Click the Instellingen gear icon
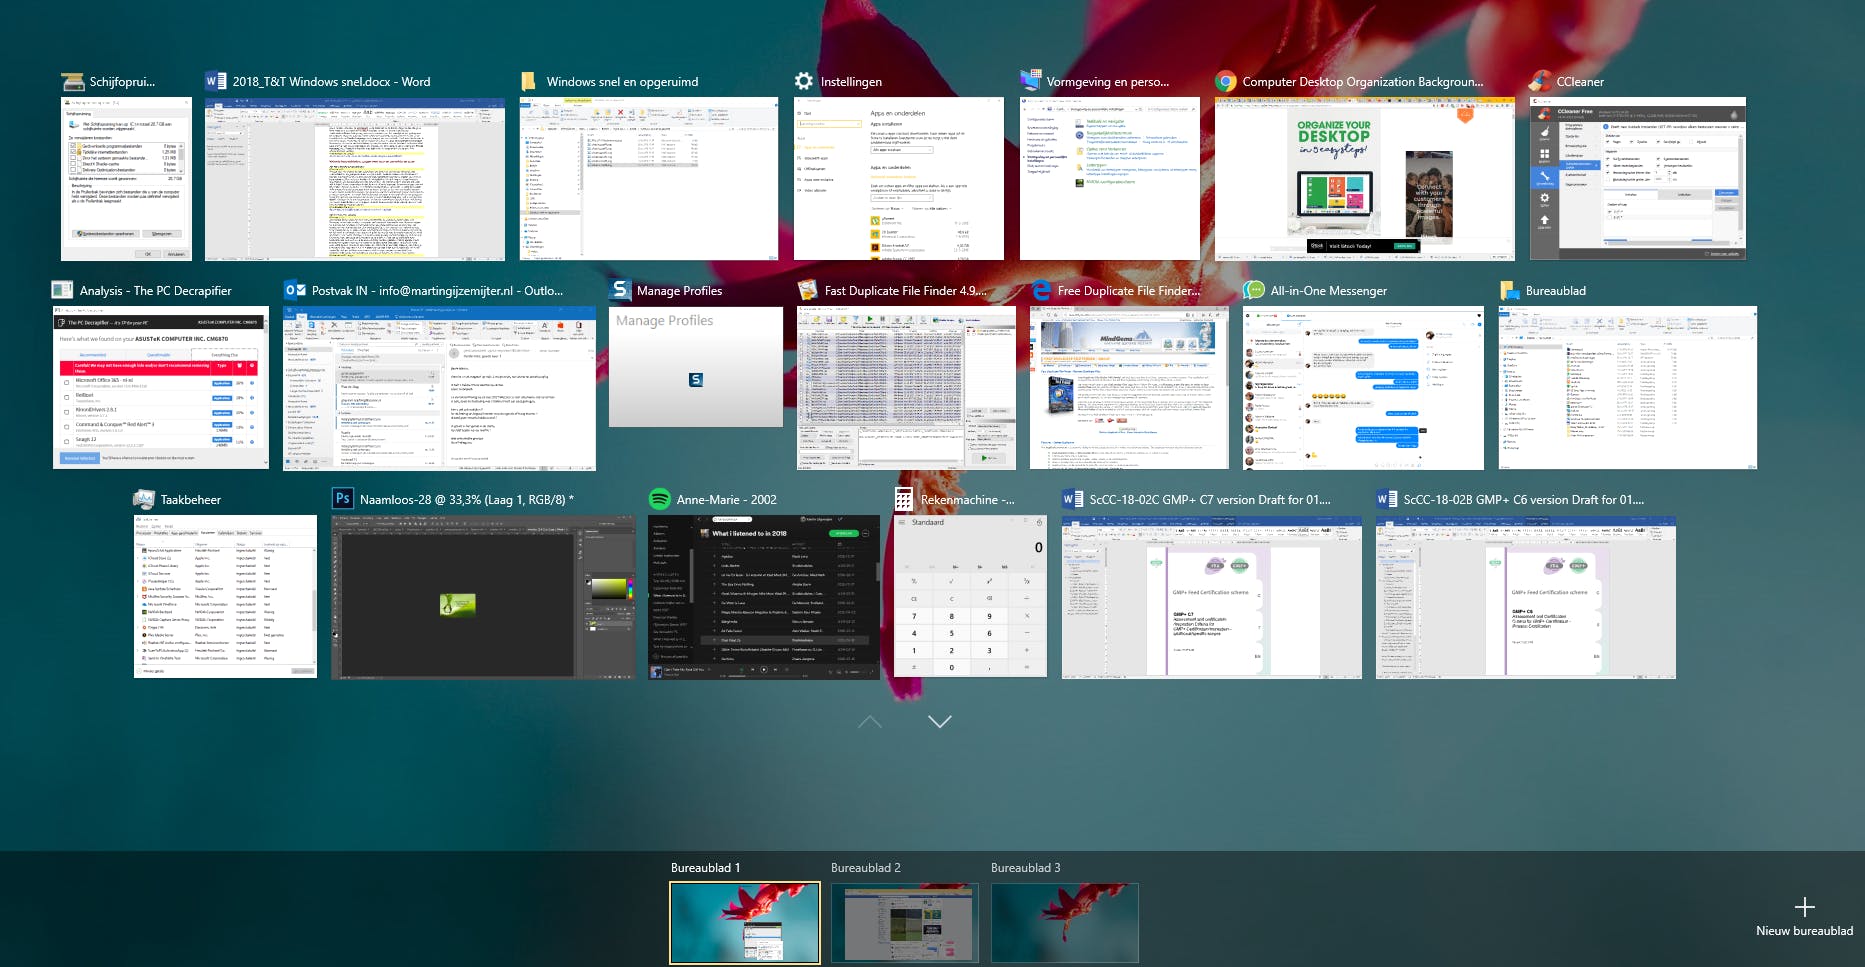 [x=804, y=82]
